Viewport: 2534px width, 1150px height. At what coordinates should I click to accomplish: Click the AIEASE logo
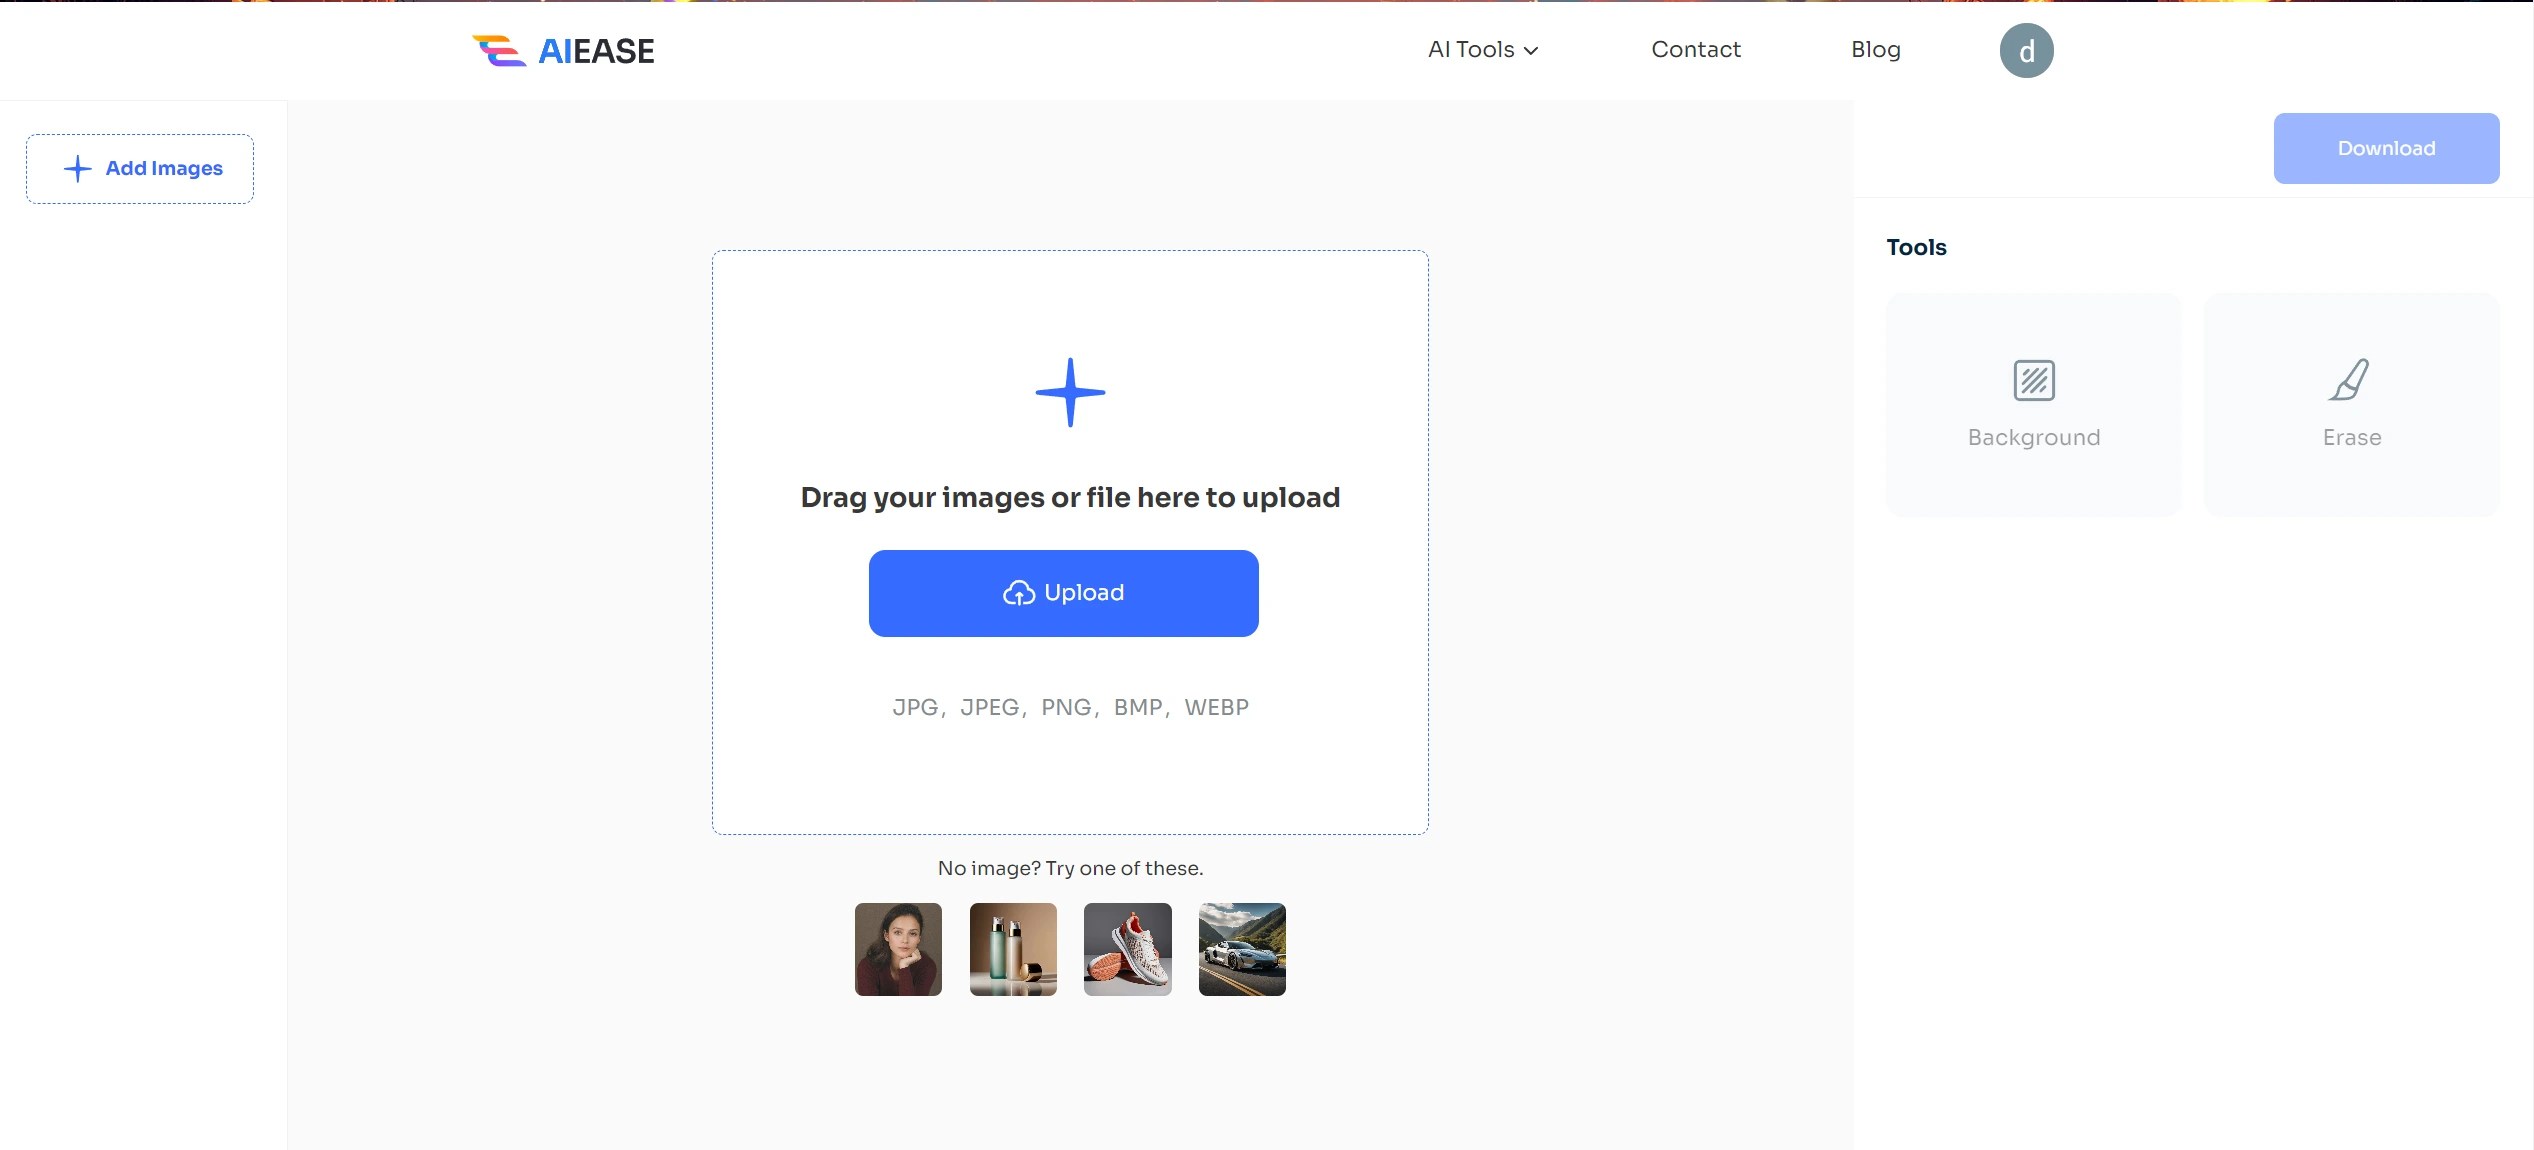click(563, 49)
